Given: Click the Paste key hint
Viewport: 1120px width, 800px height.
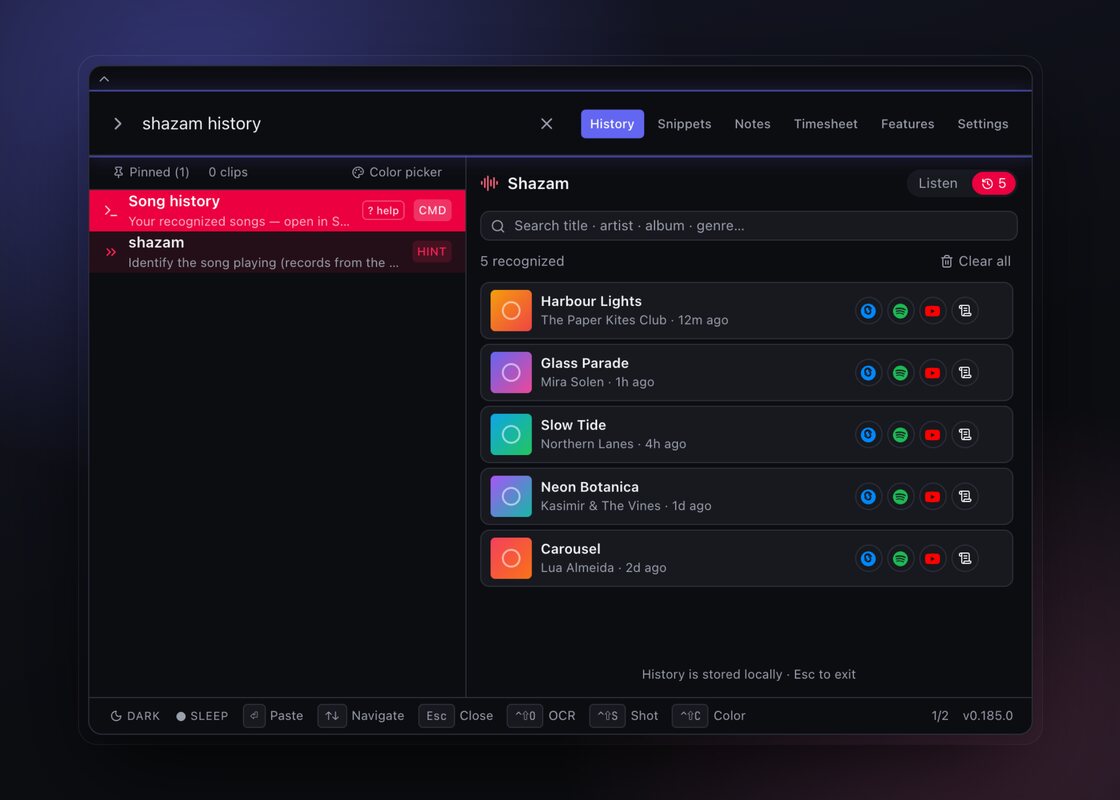Looking at the screenshot, I should click(x=274, y=716).
